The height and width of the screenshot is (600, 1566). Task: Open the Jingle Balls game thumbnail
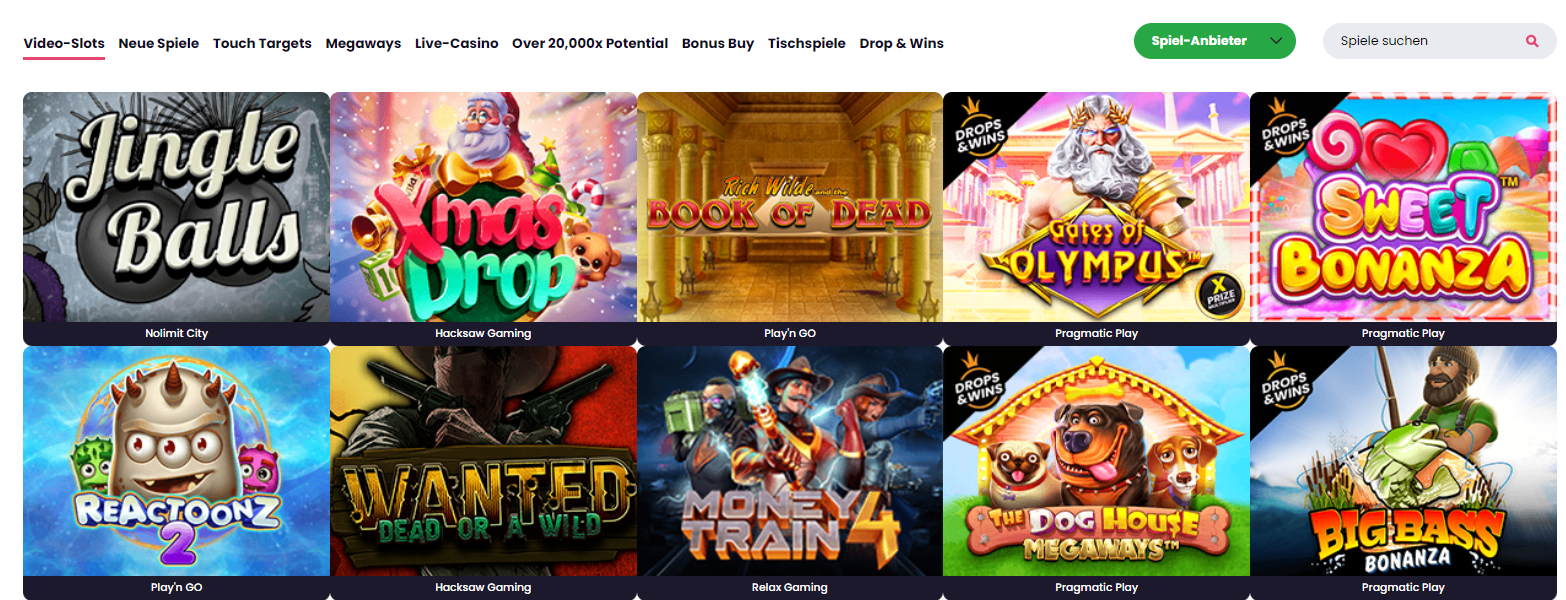(x=176, y=207)
